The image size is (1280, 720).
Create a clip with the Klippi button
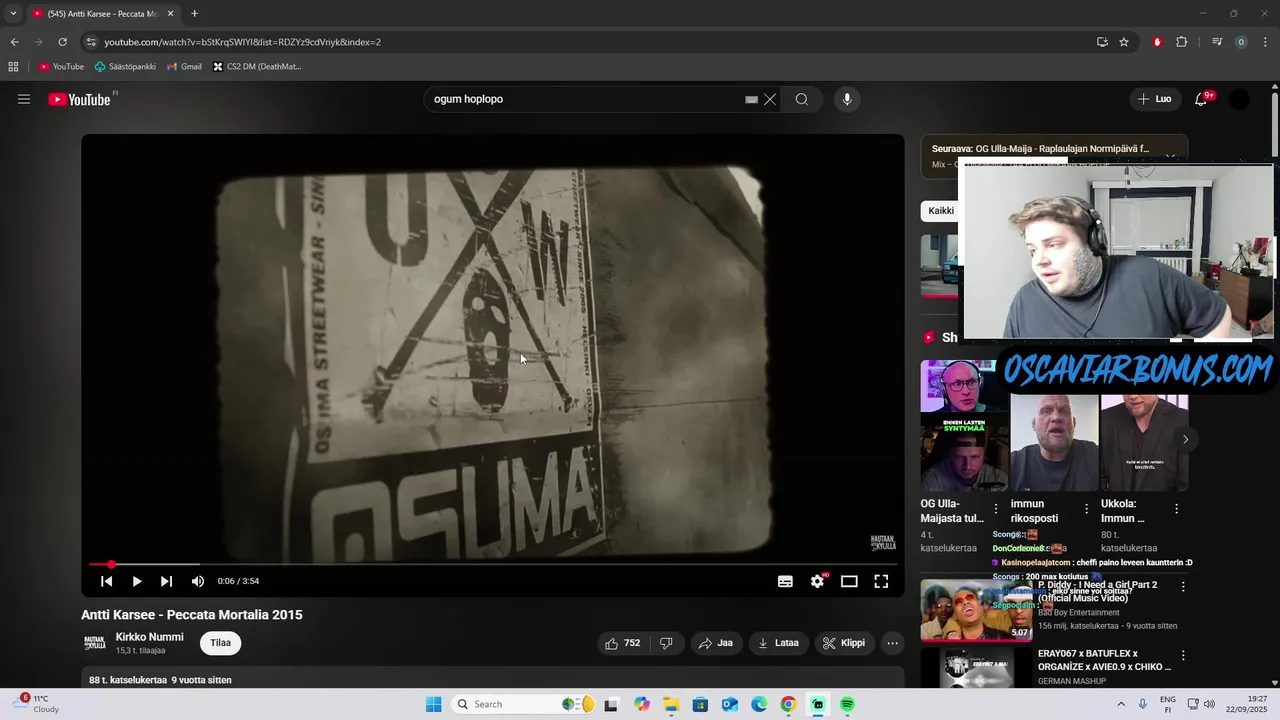[843, 643]
